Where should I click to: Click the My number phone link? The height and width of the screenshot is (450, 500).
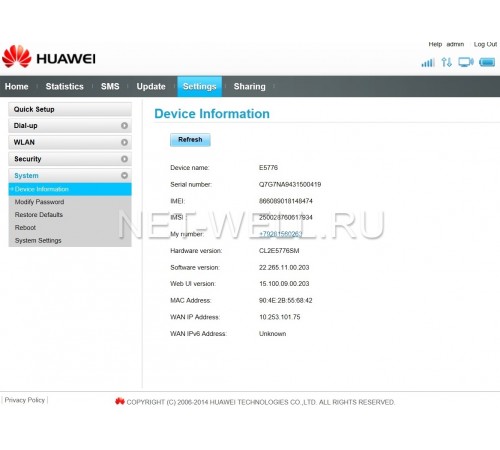281,234
